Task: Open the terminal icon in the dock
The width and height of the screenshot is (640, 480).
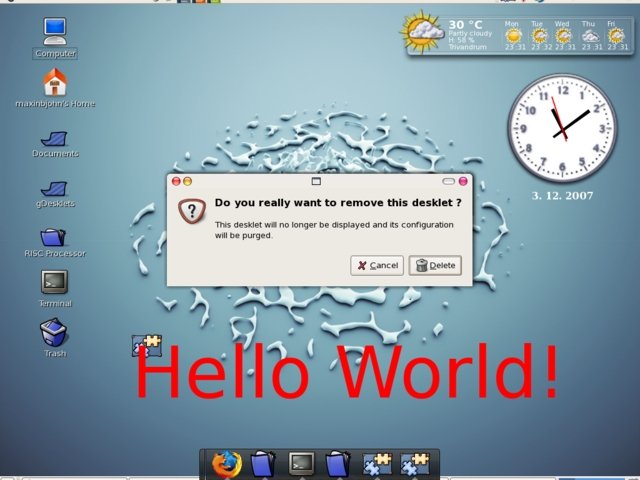Action: 302,463
